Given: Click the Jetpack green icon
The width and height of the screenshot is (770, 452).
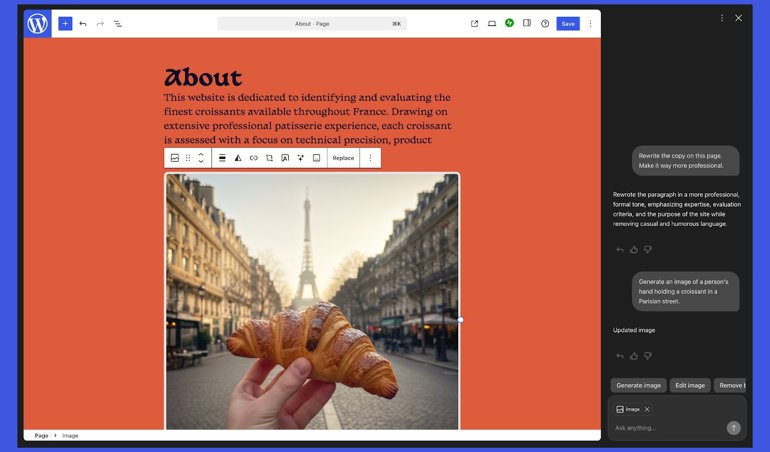Looking at the screenshot, I should click(x=509, y=23).
